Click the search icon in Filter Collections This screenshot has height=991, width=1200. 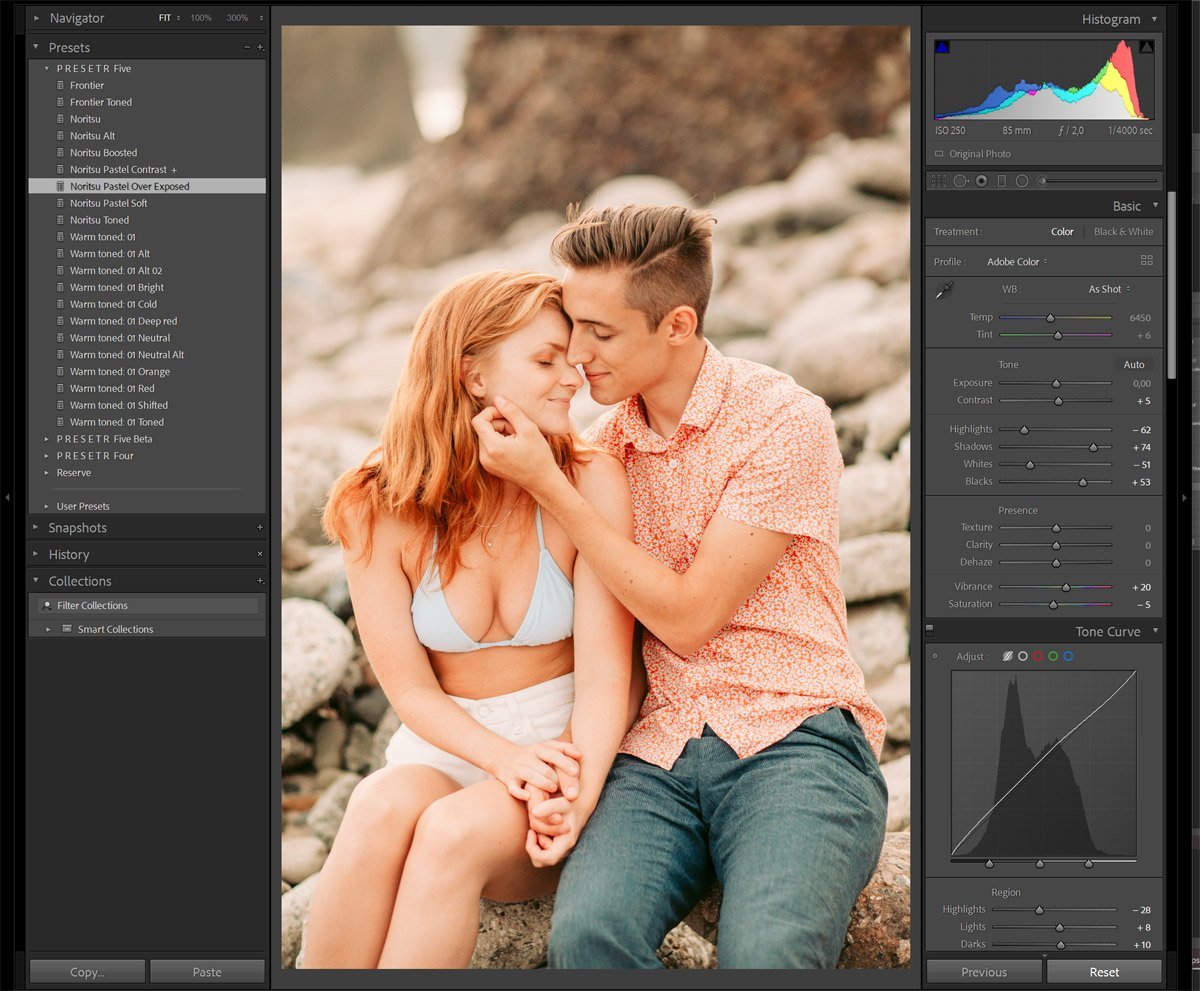[x=46, y=605]
